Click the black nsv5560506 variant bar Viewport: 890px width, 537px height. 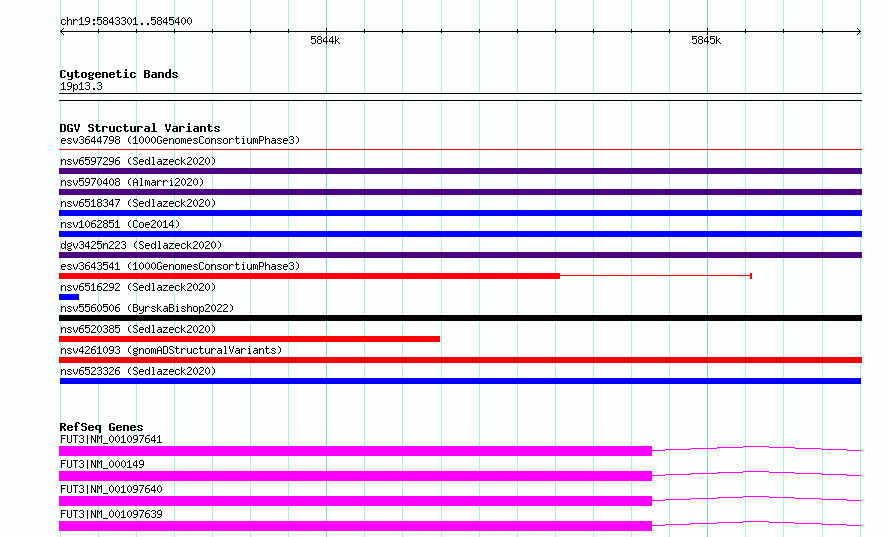pyautogui.click(x=460, y=318)
